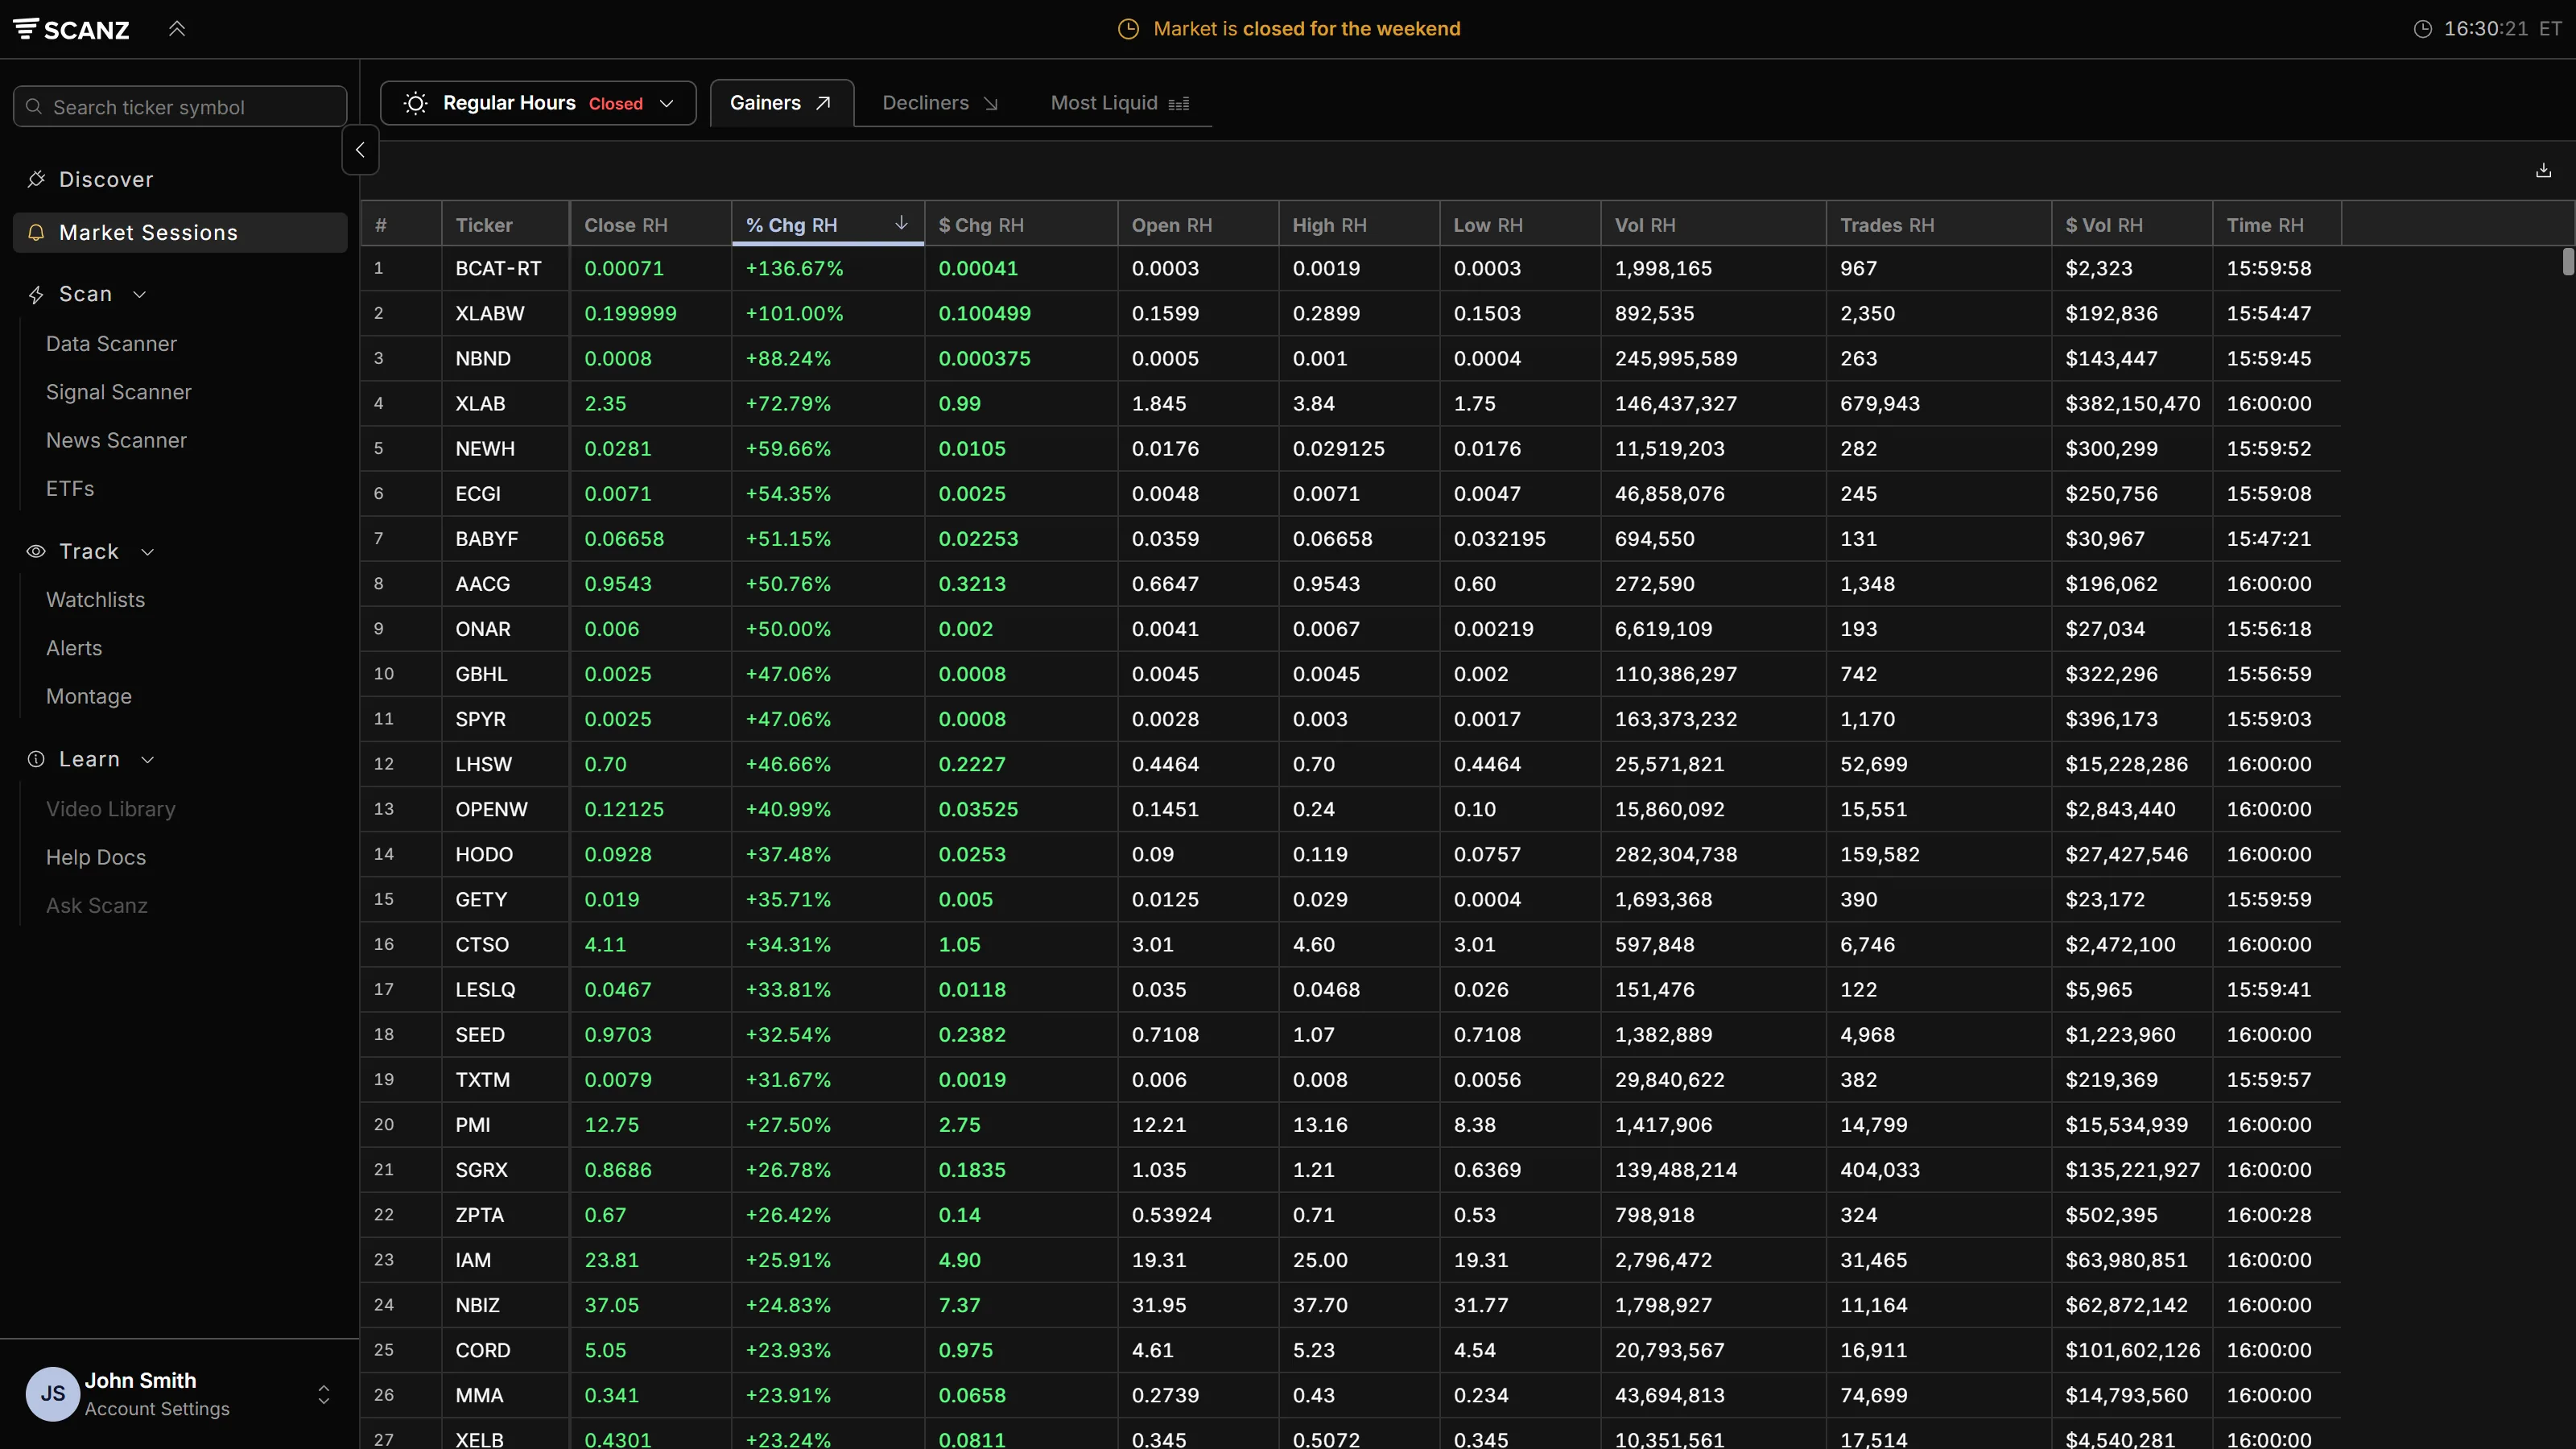Viewport: 2576px width, 1449px height.
Task: Open Regular Hours session dropdown
Action: [538, 103]
